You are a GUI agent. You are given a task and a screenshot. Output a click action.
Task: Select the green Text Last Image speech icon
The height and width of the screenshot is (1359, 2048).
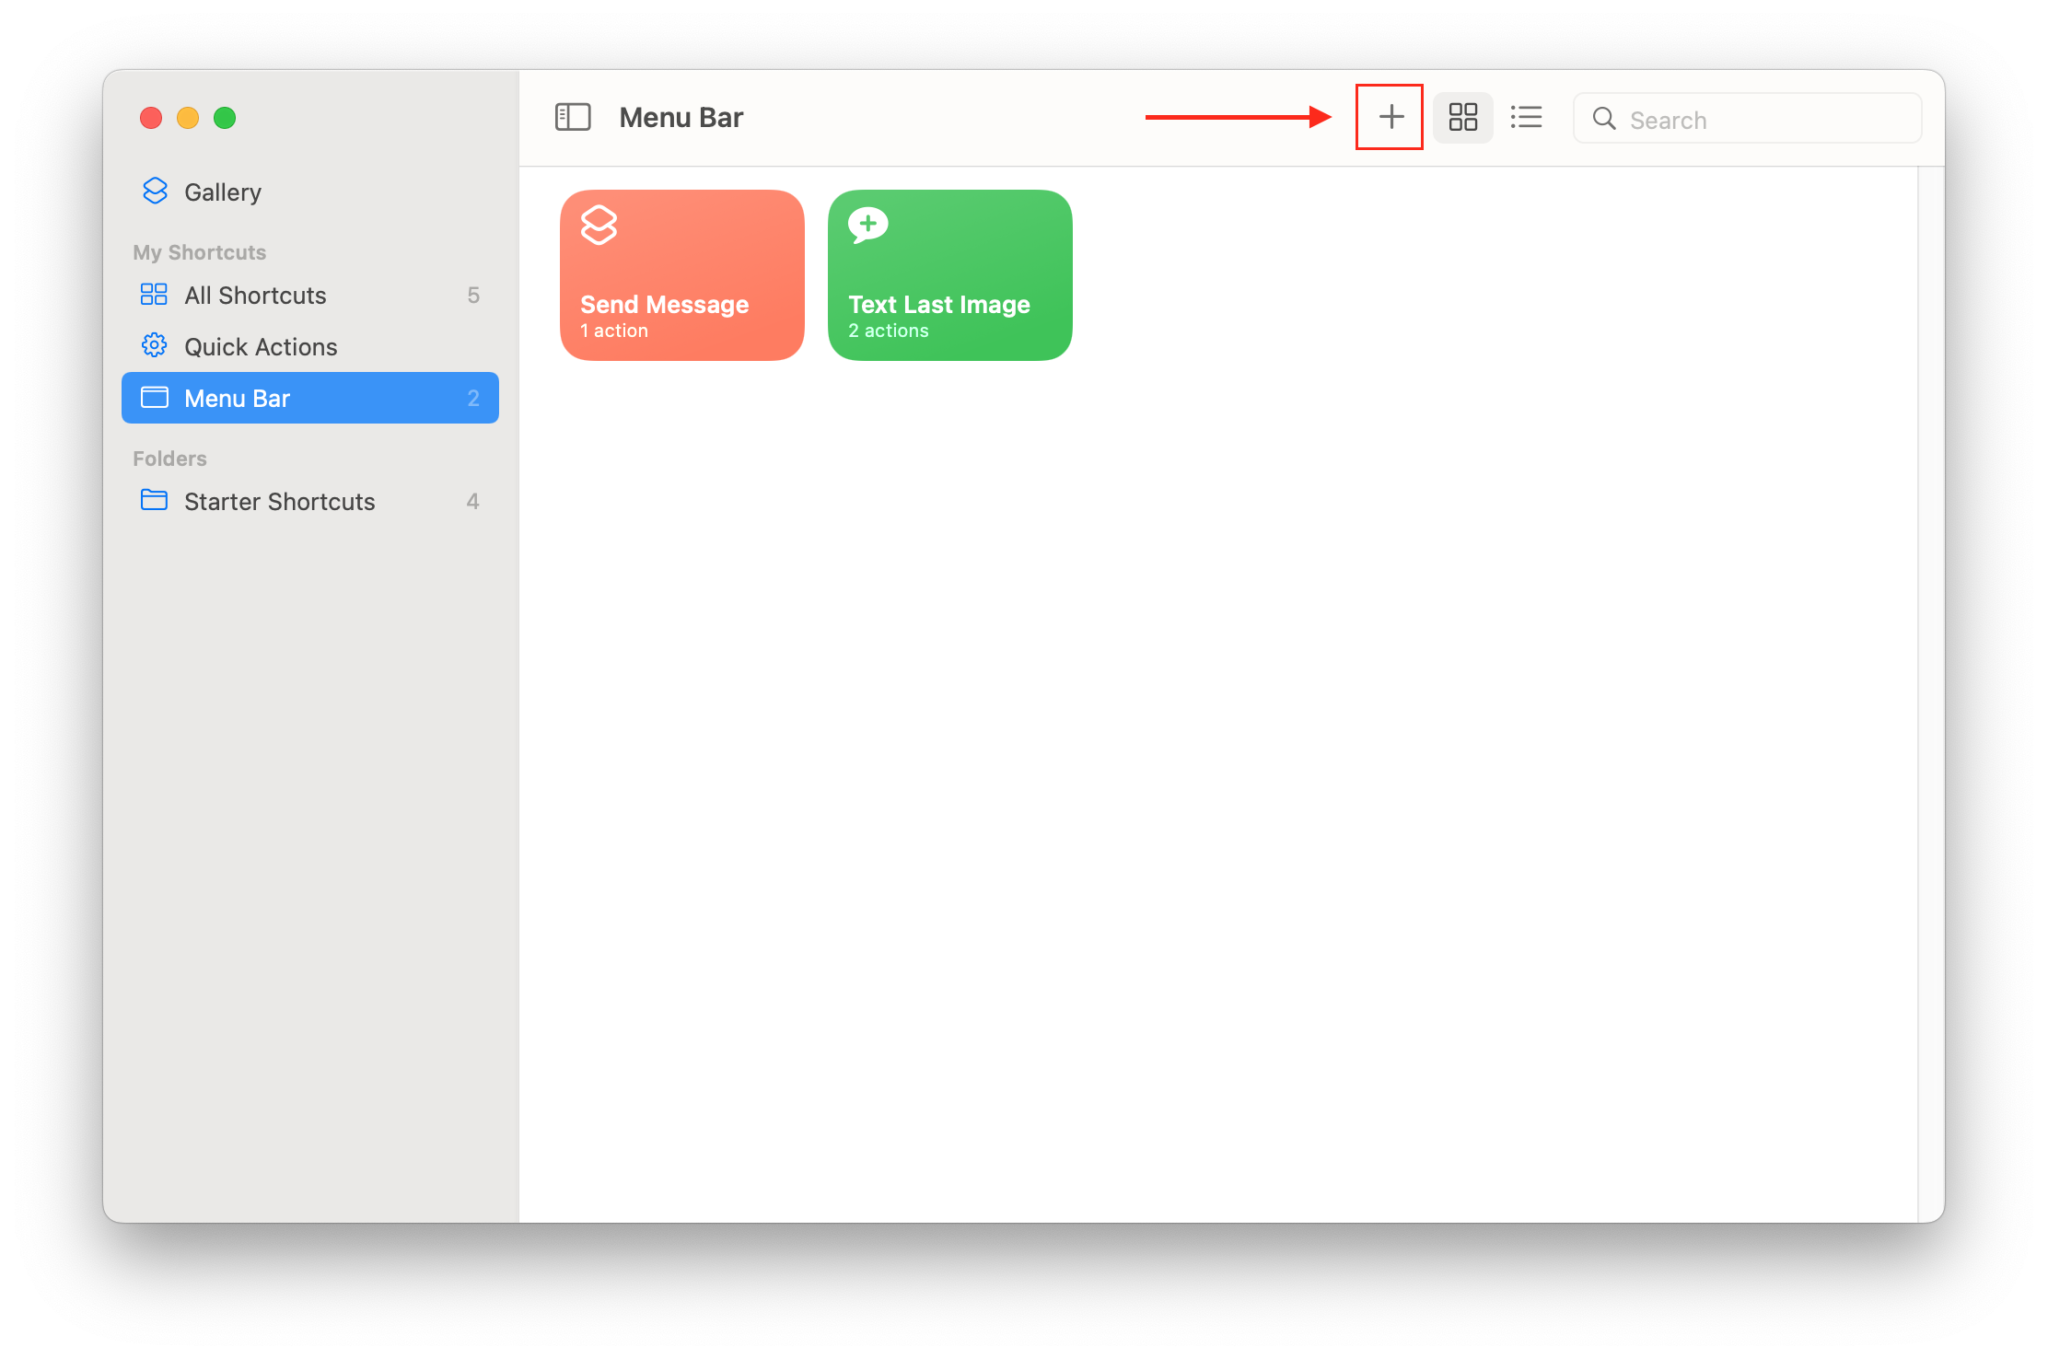click(x=867, y=225)
